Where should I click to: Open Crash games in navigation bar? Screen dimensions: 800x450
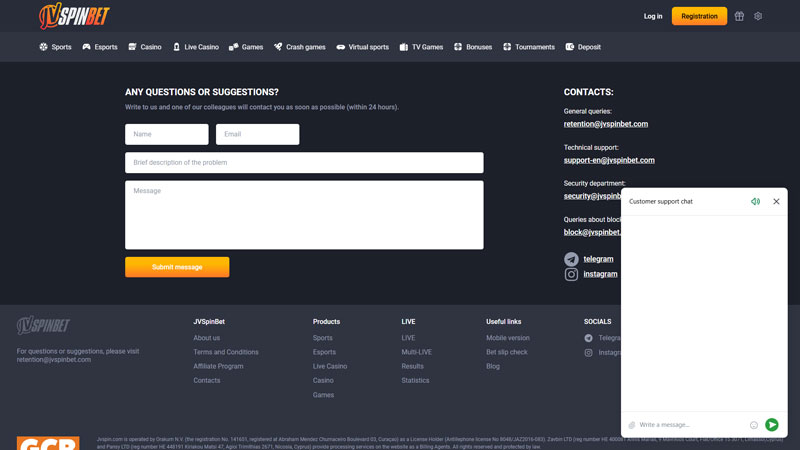pos(299,47)
